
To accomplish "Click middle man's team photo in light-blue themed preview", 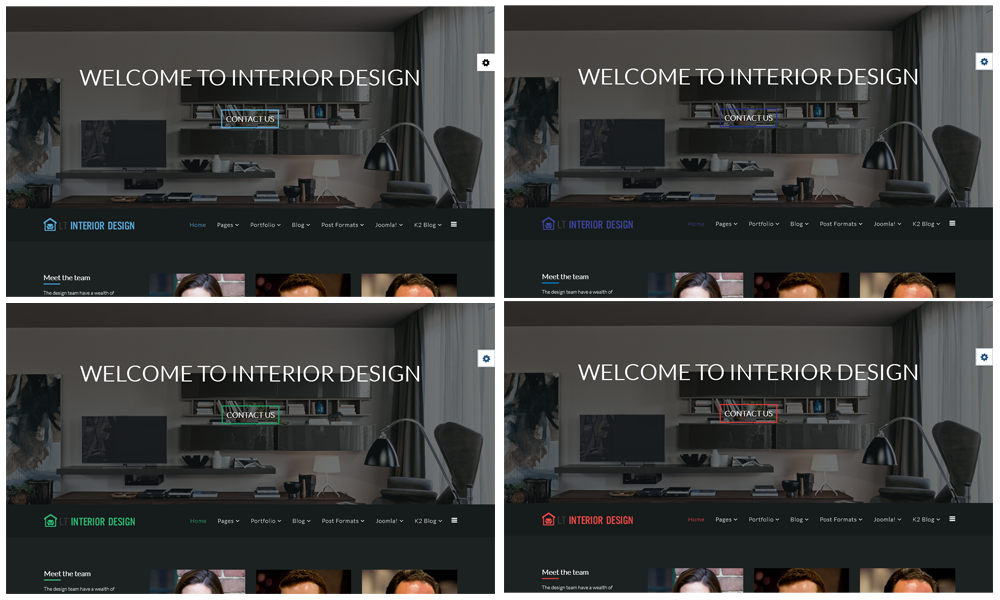I will click(x=303, y=285).
